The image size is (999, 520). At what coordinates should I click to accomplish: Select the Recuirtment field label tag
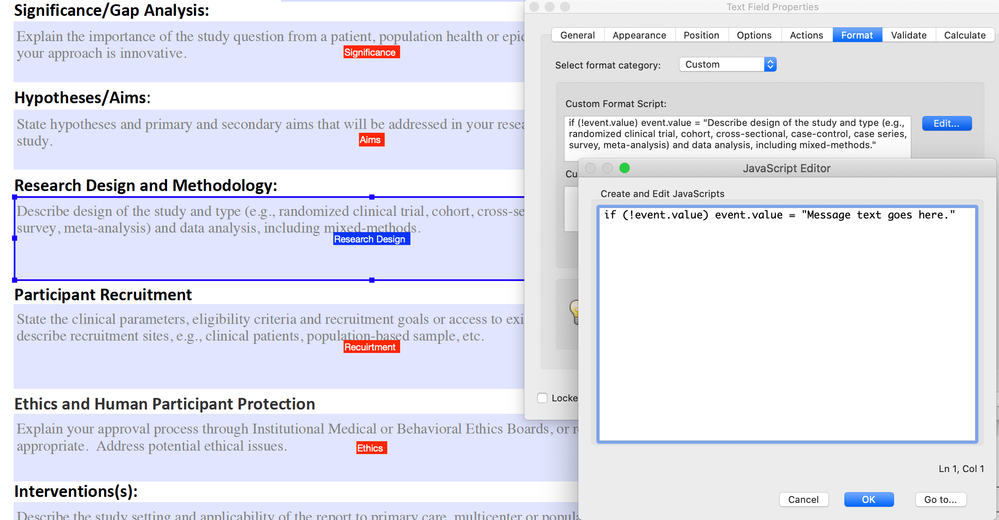(371, 347)
